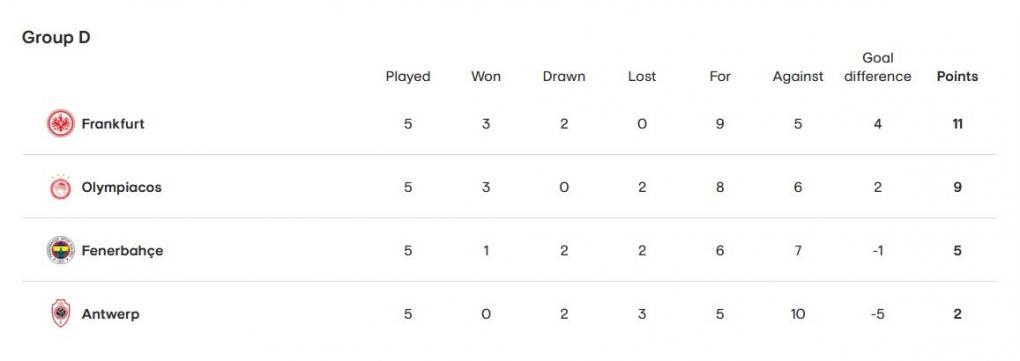Image resolution: width=1020 pixels, height=361 pixels.
Task: Click the Played column header
Action: click(x=408, y=77)
